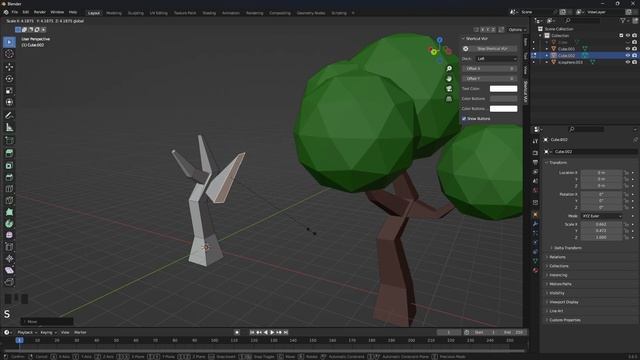Select the Extrude Region tool

point(9,153)
